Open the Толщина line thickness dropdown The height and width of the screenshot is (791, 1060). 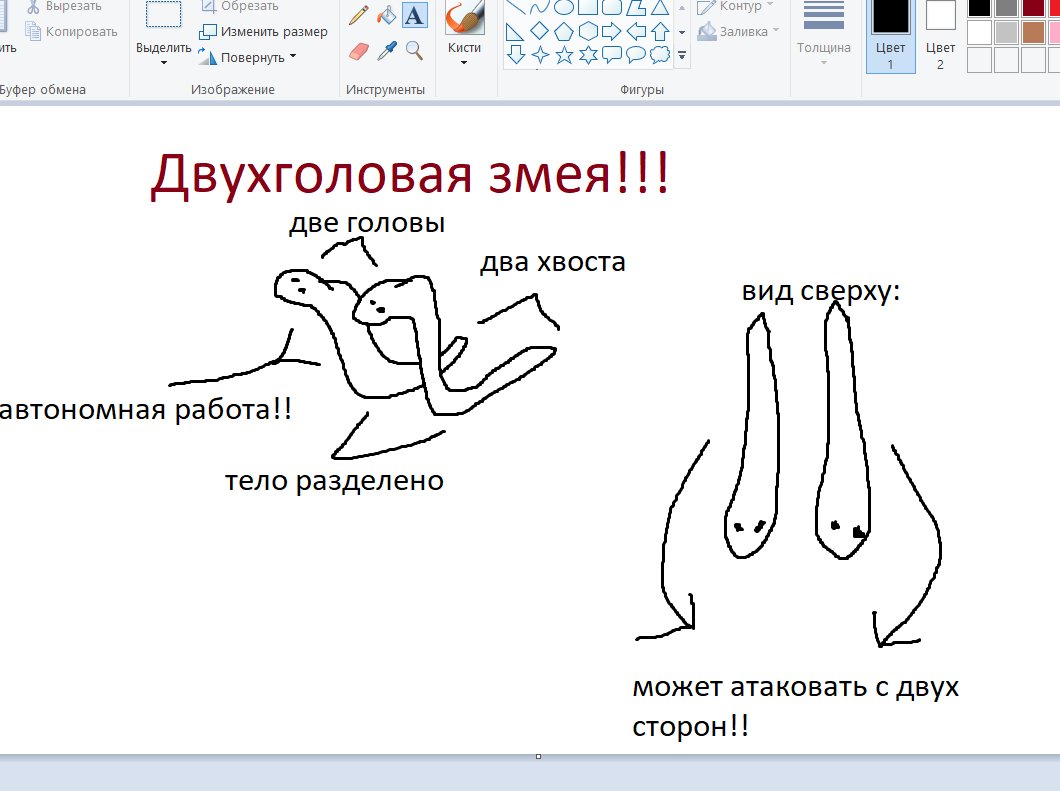[823, 48]
